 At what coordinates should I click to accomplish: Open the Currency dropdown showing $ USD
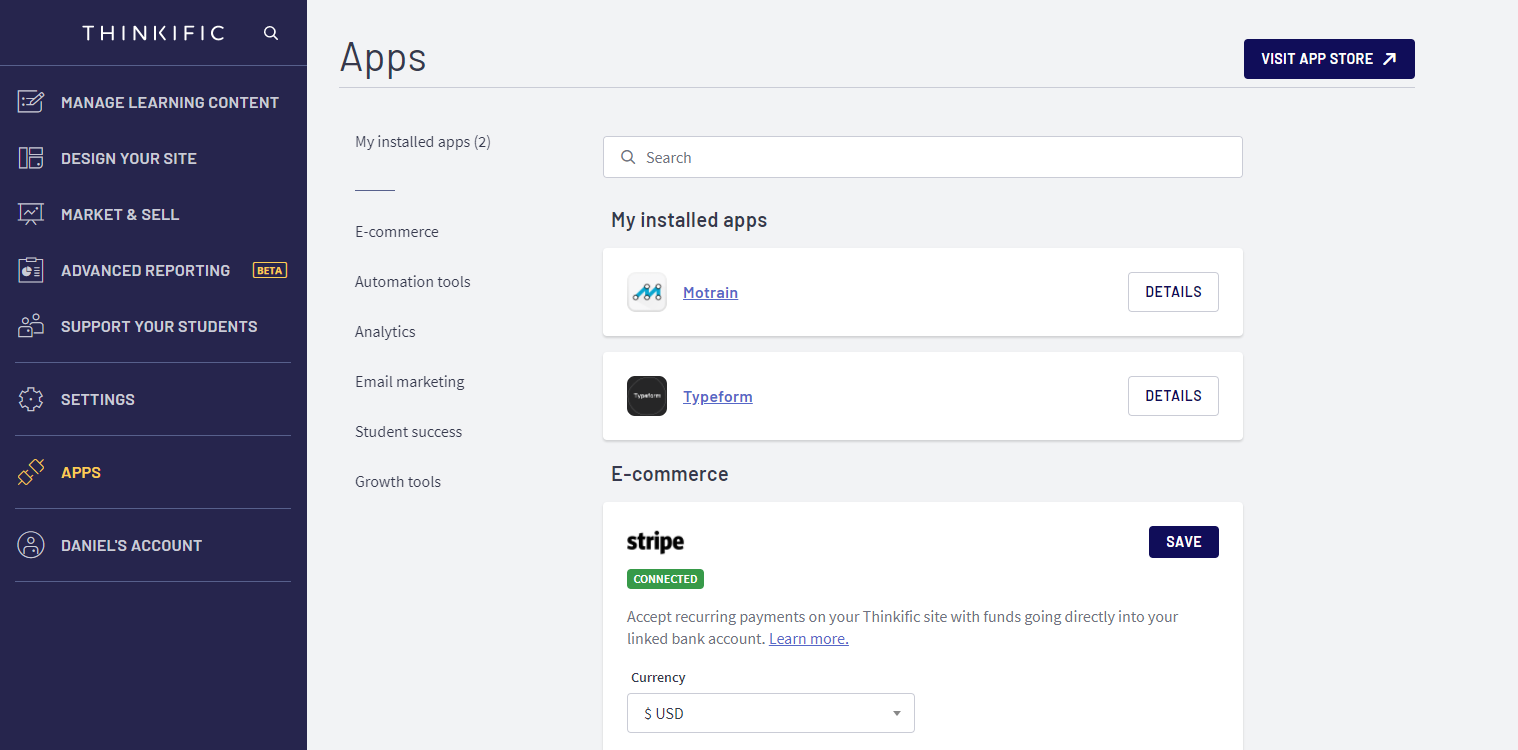point(770,713)
